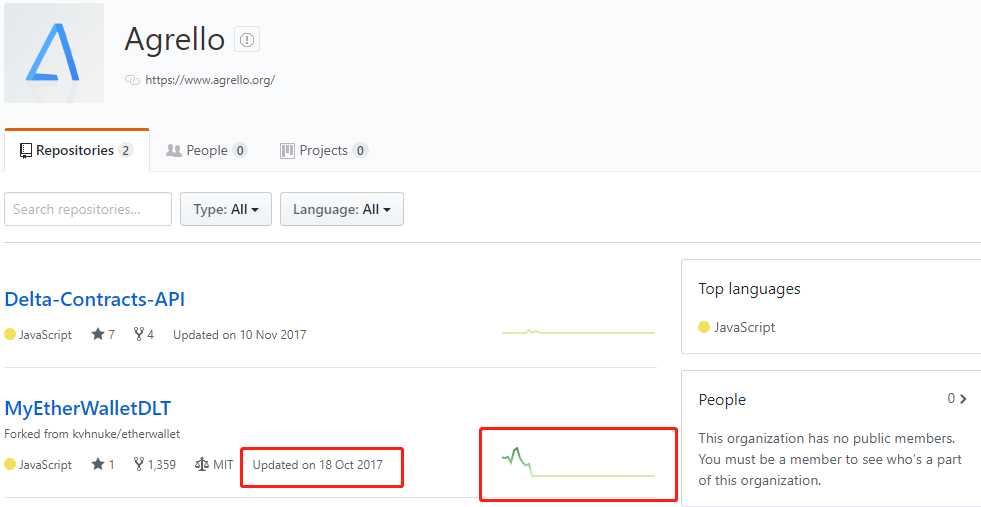Click the chain link icon before the URL
The image size is (981, 507).
132,80
